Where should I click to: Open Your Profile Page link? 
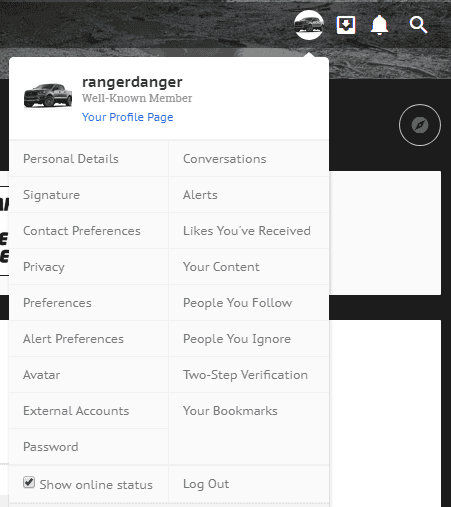[128, 117]
